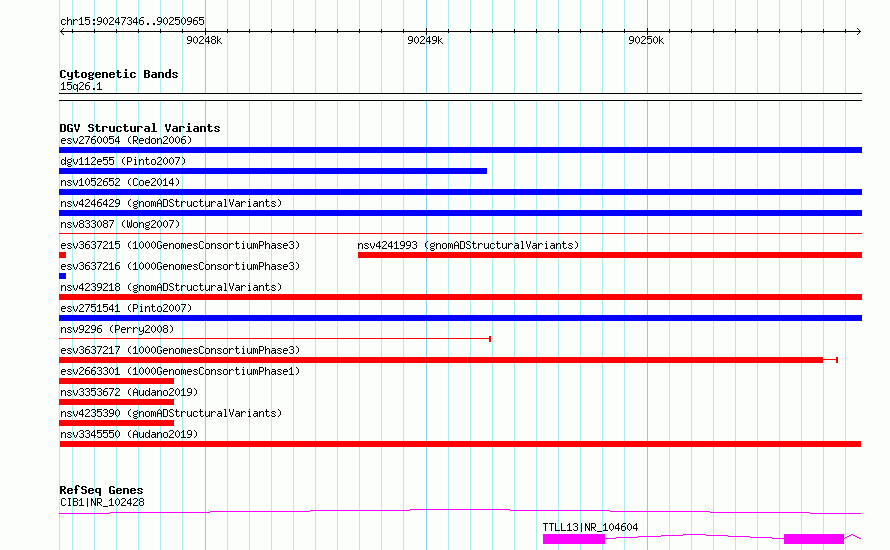The height and width of the screenshot is (550, 890).
Task: Select the nsv3345550 (Audano2019) label
Action: [129, 434]
